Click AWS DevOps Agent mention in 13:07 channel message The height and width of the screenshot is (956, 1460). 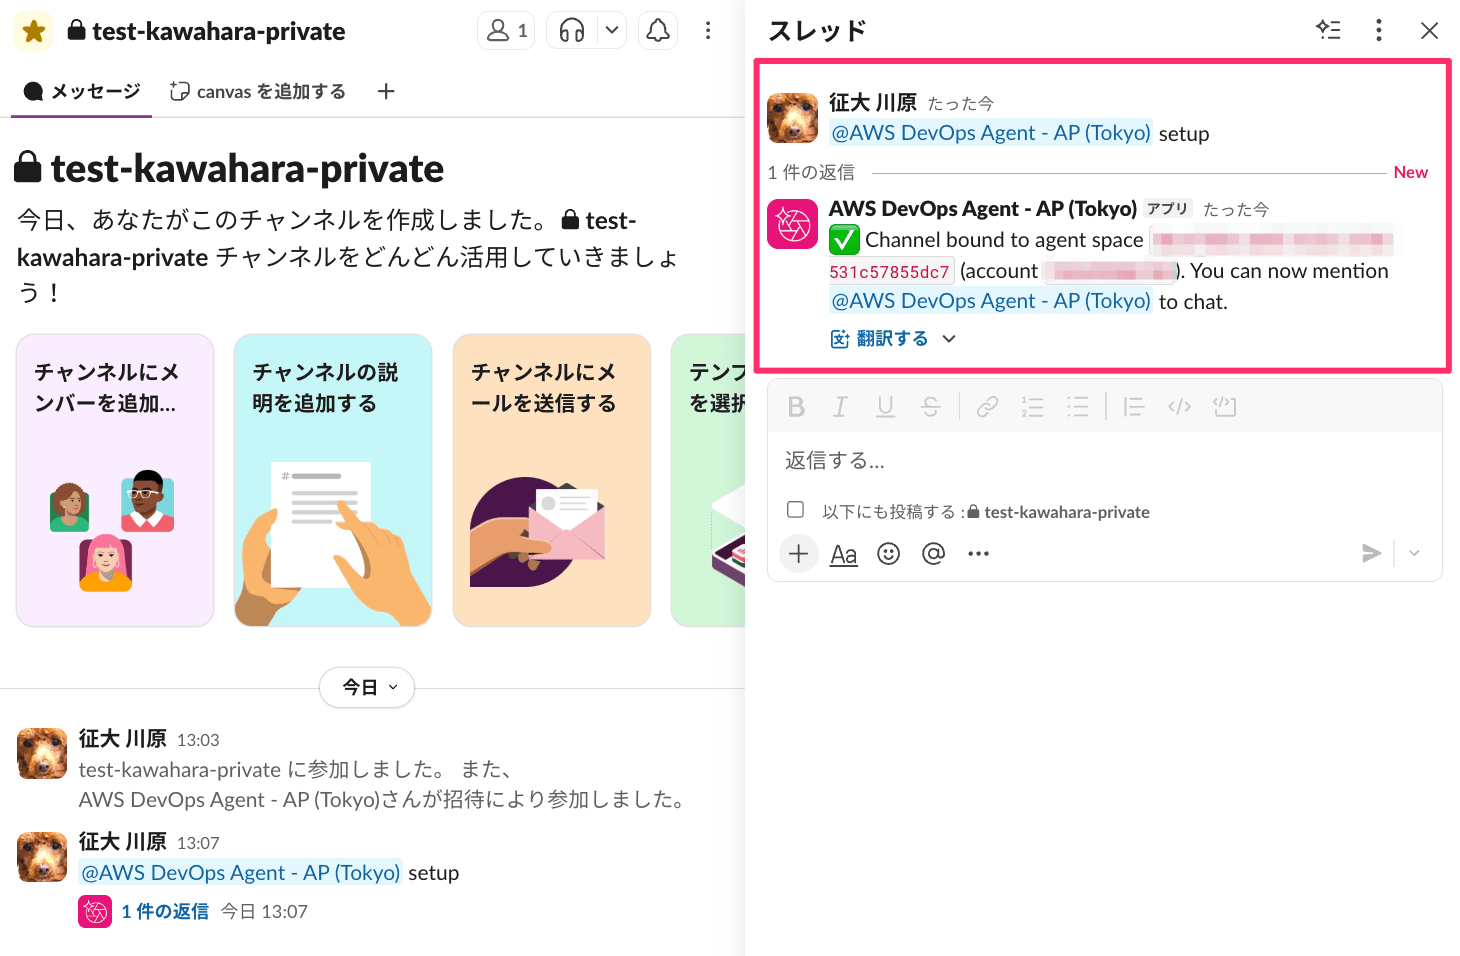(x=241, y=873)
